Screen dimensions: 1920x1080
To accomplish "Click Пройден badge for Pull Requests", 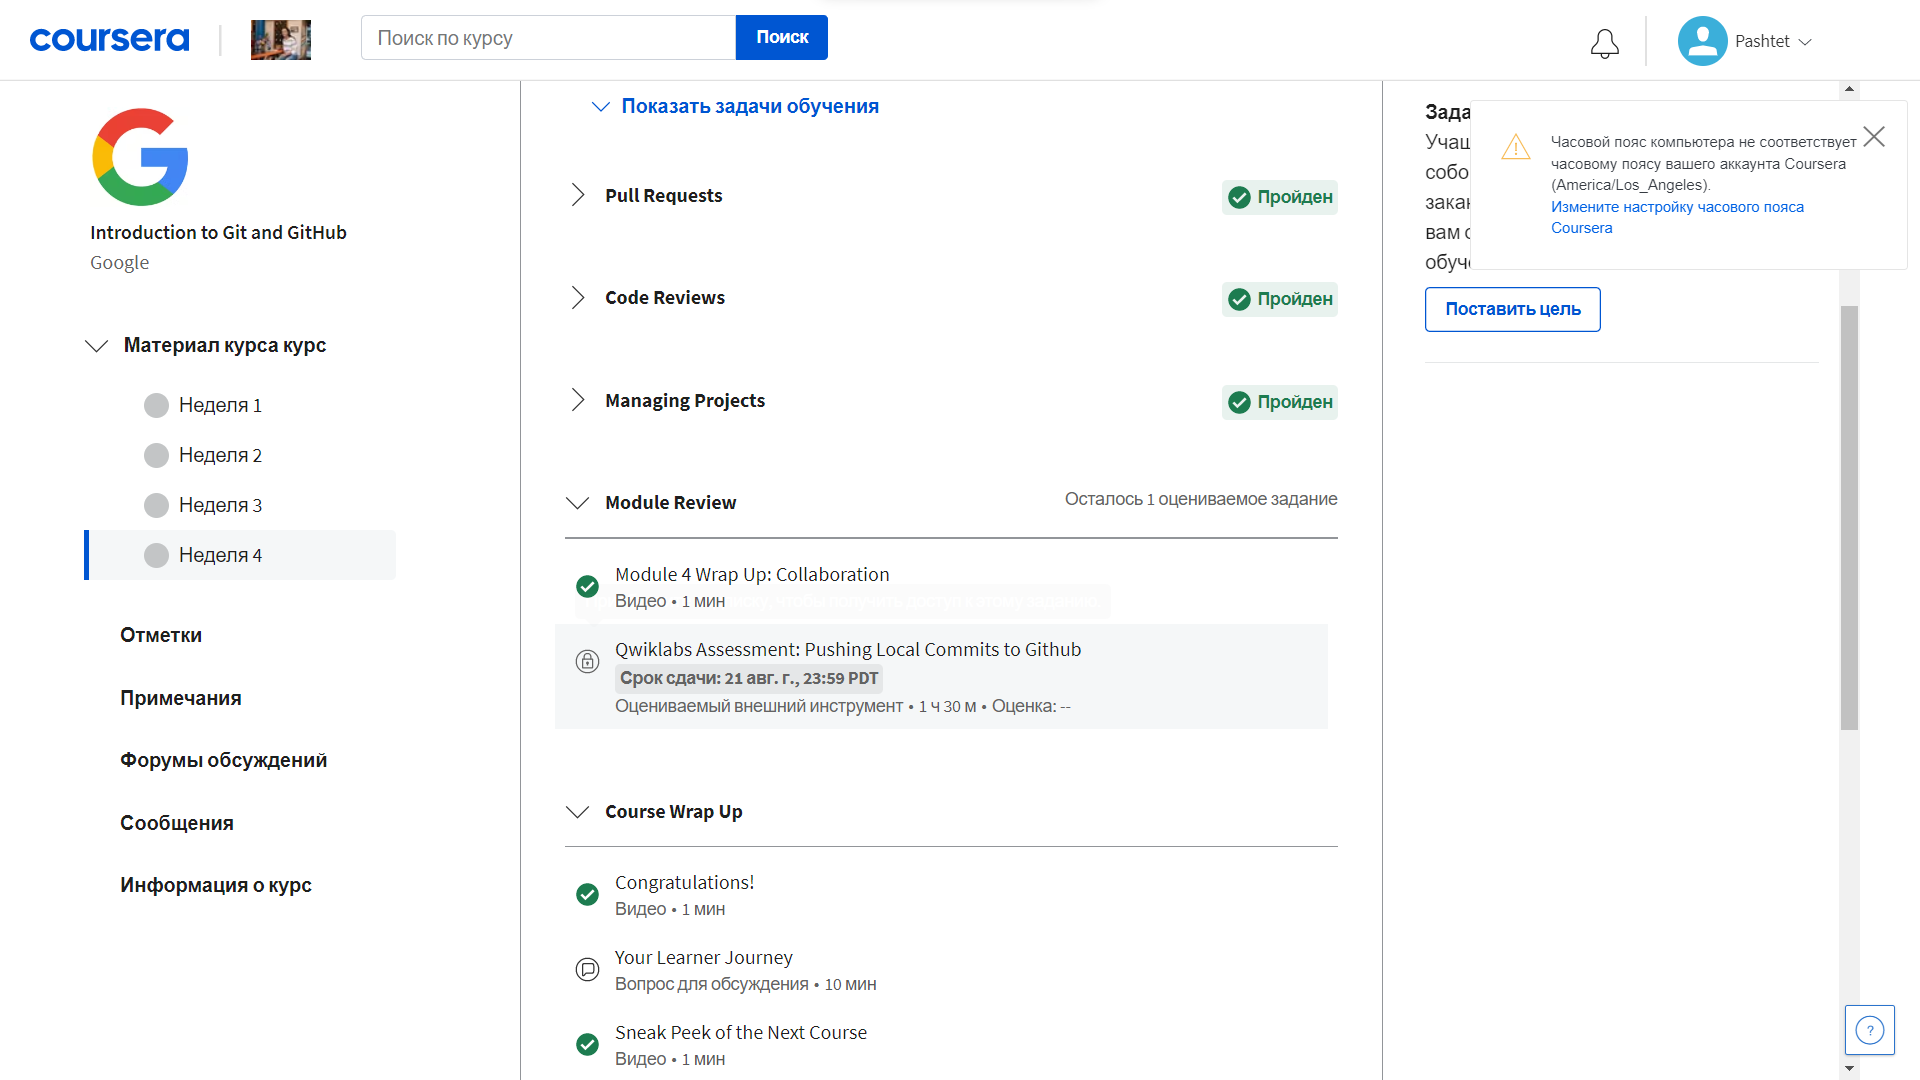I will coord(1279,197).
